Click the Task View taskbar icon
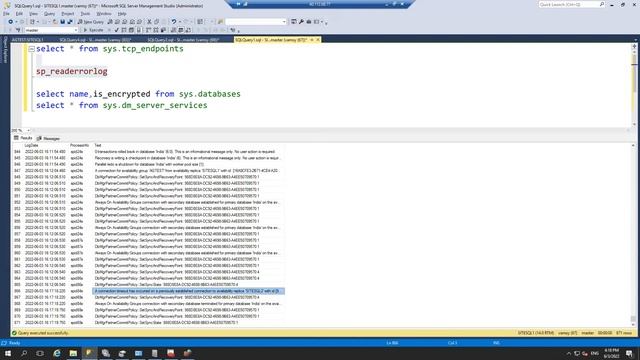Screen dimensions: 640x360 click(40, 353)
